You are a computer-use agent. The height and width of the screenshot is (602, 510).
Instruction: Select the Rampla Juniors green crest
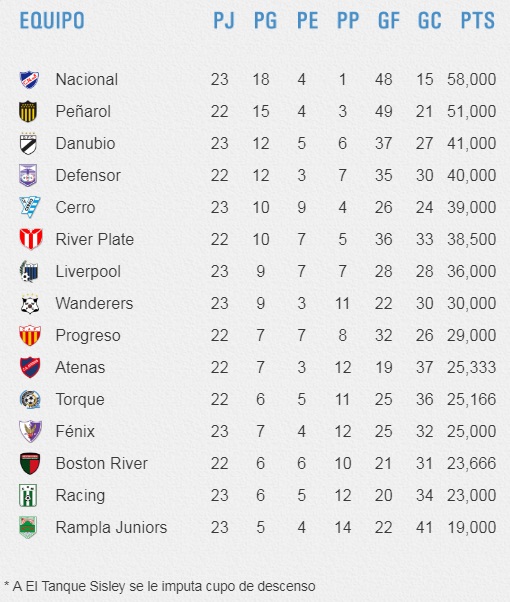click(28, 527)
